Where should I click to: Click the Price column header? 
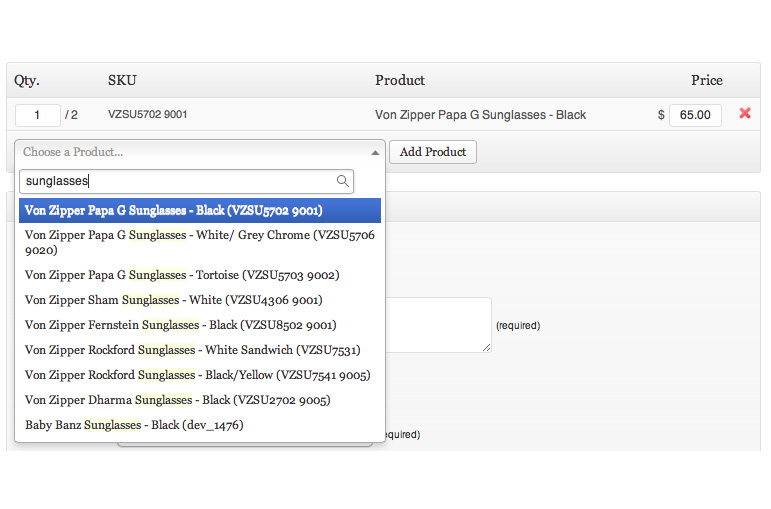coord(707,80)
